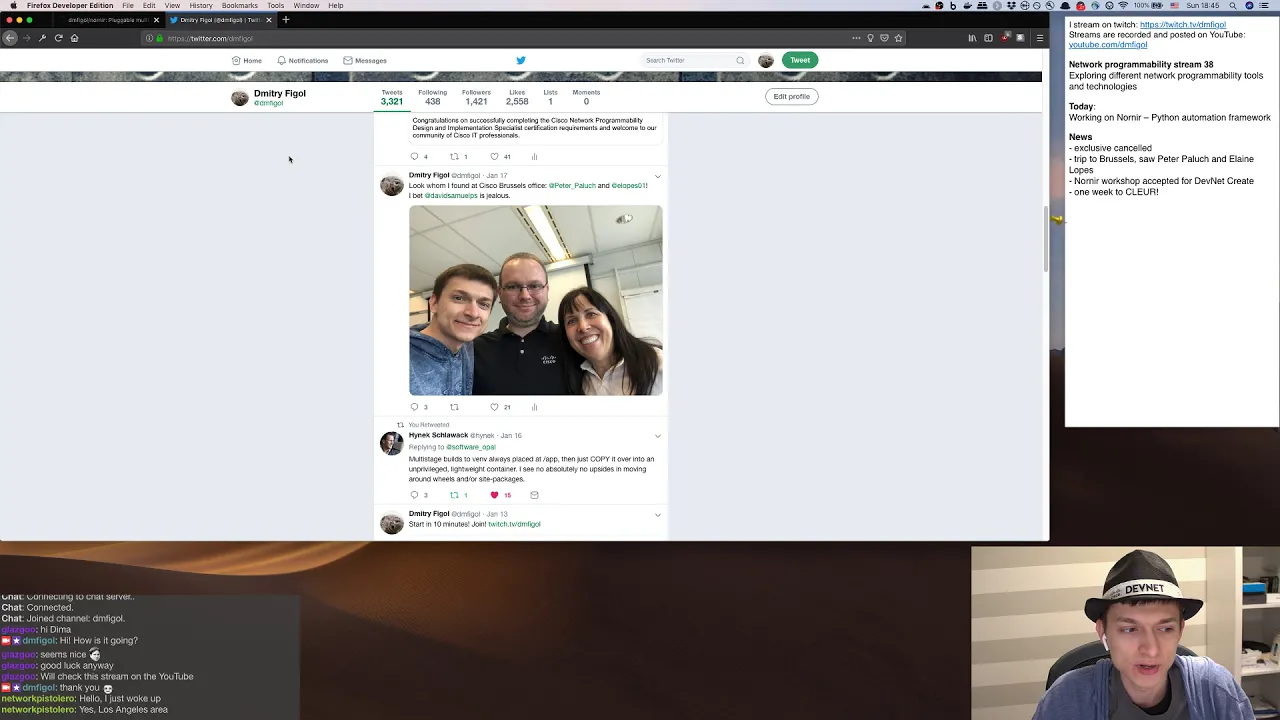Undo retweet of the Hynek Schlawack tweet
This screenshot has height=720, width=1280.
coord(454,495)
